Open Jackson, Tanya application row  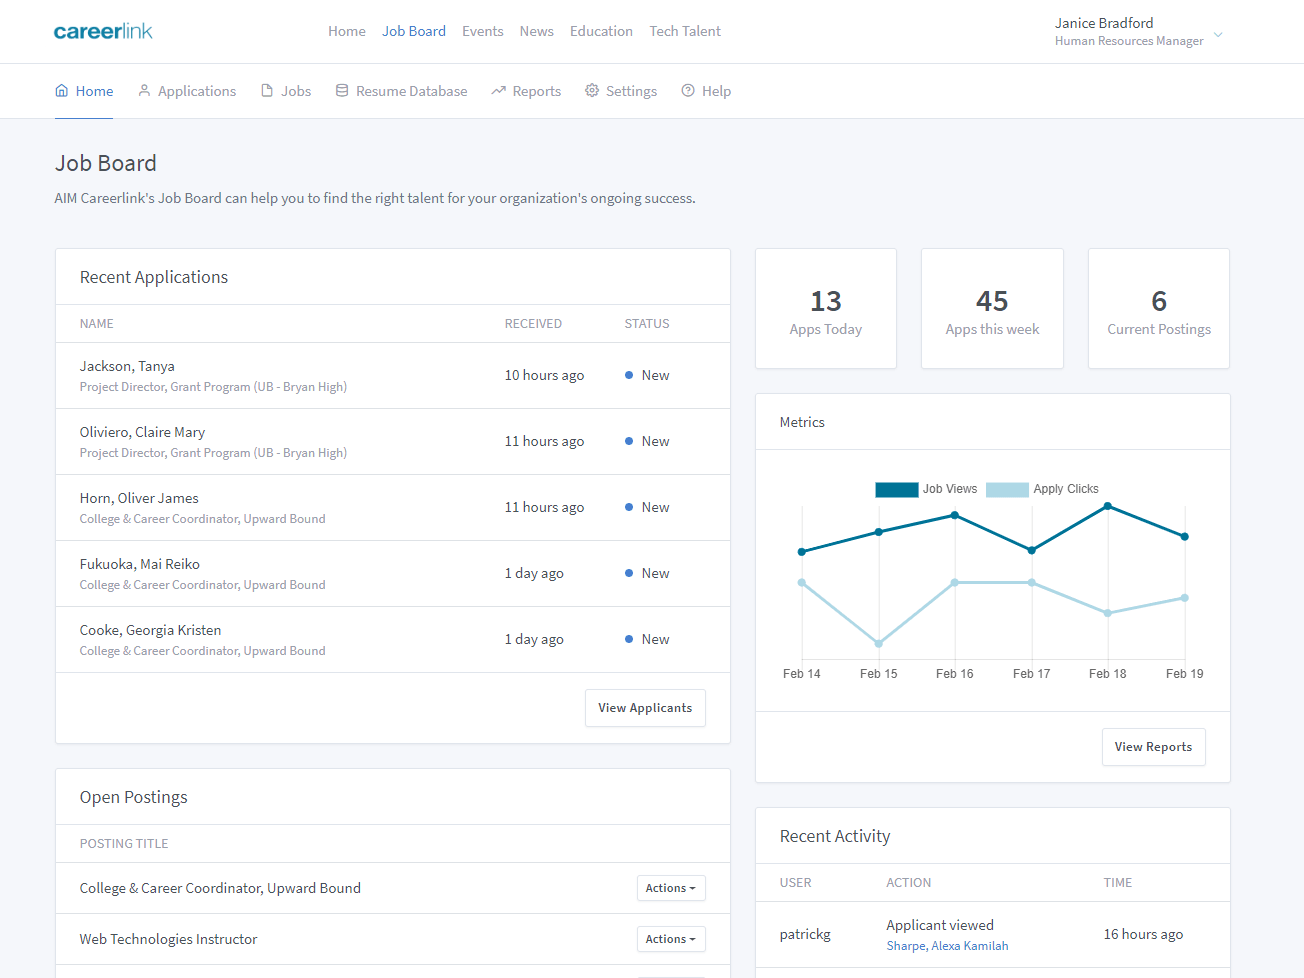pos(127,366)
